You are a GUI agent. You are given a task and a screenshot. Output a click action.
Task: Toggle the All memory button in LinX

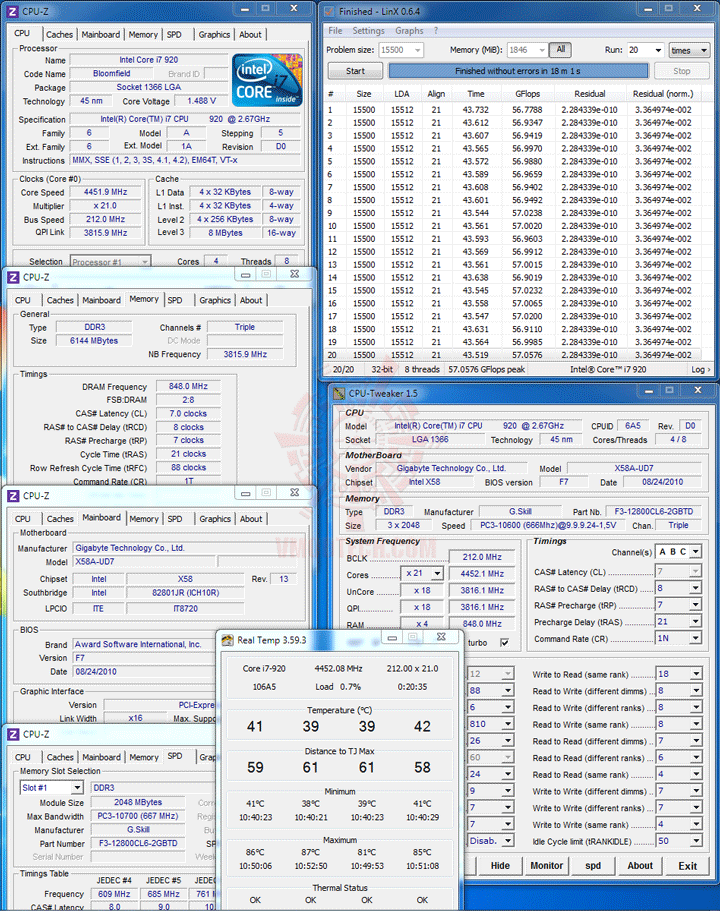click(560, 49)
